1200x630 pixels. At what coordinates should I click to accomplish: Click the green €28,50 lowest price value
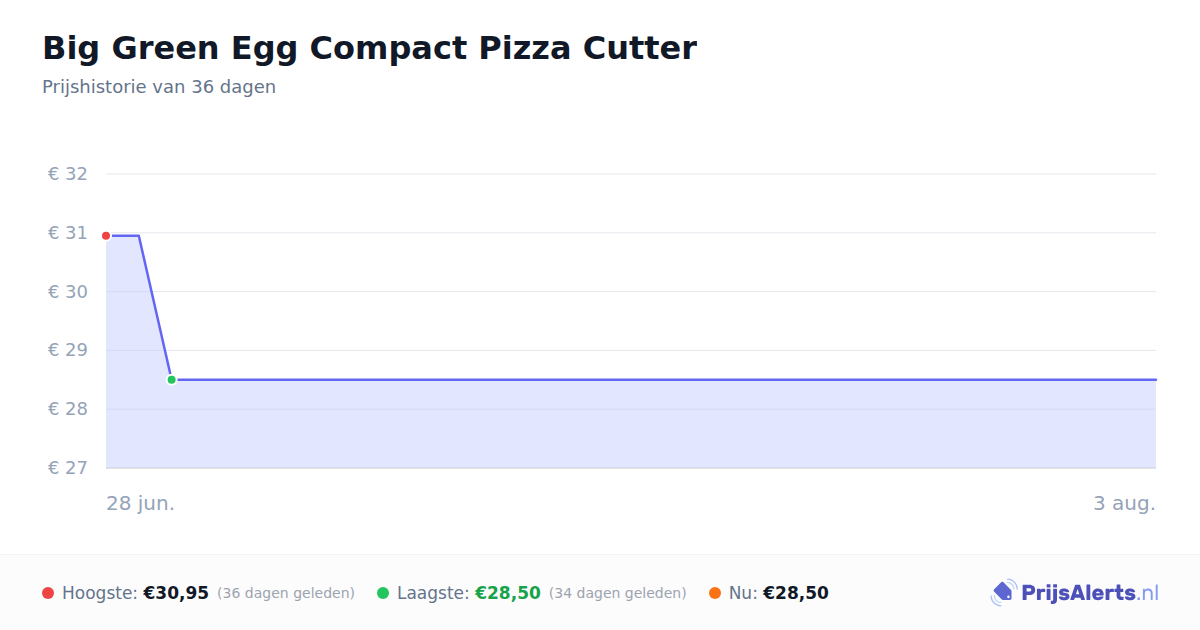point(508,593)
